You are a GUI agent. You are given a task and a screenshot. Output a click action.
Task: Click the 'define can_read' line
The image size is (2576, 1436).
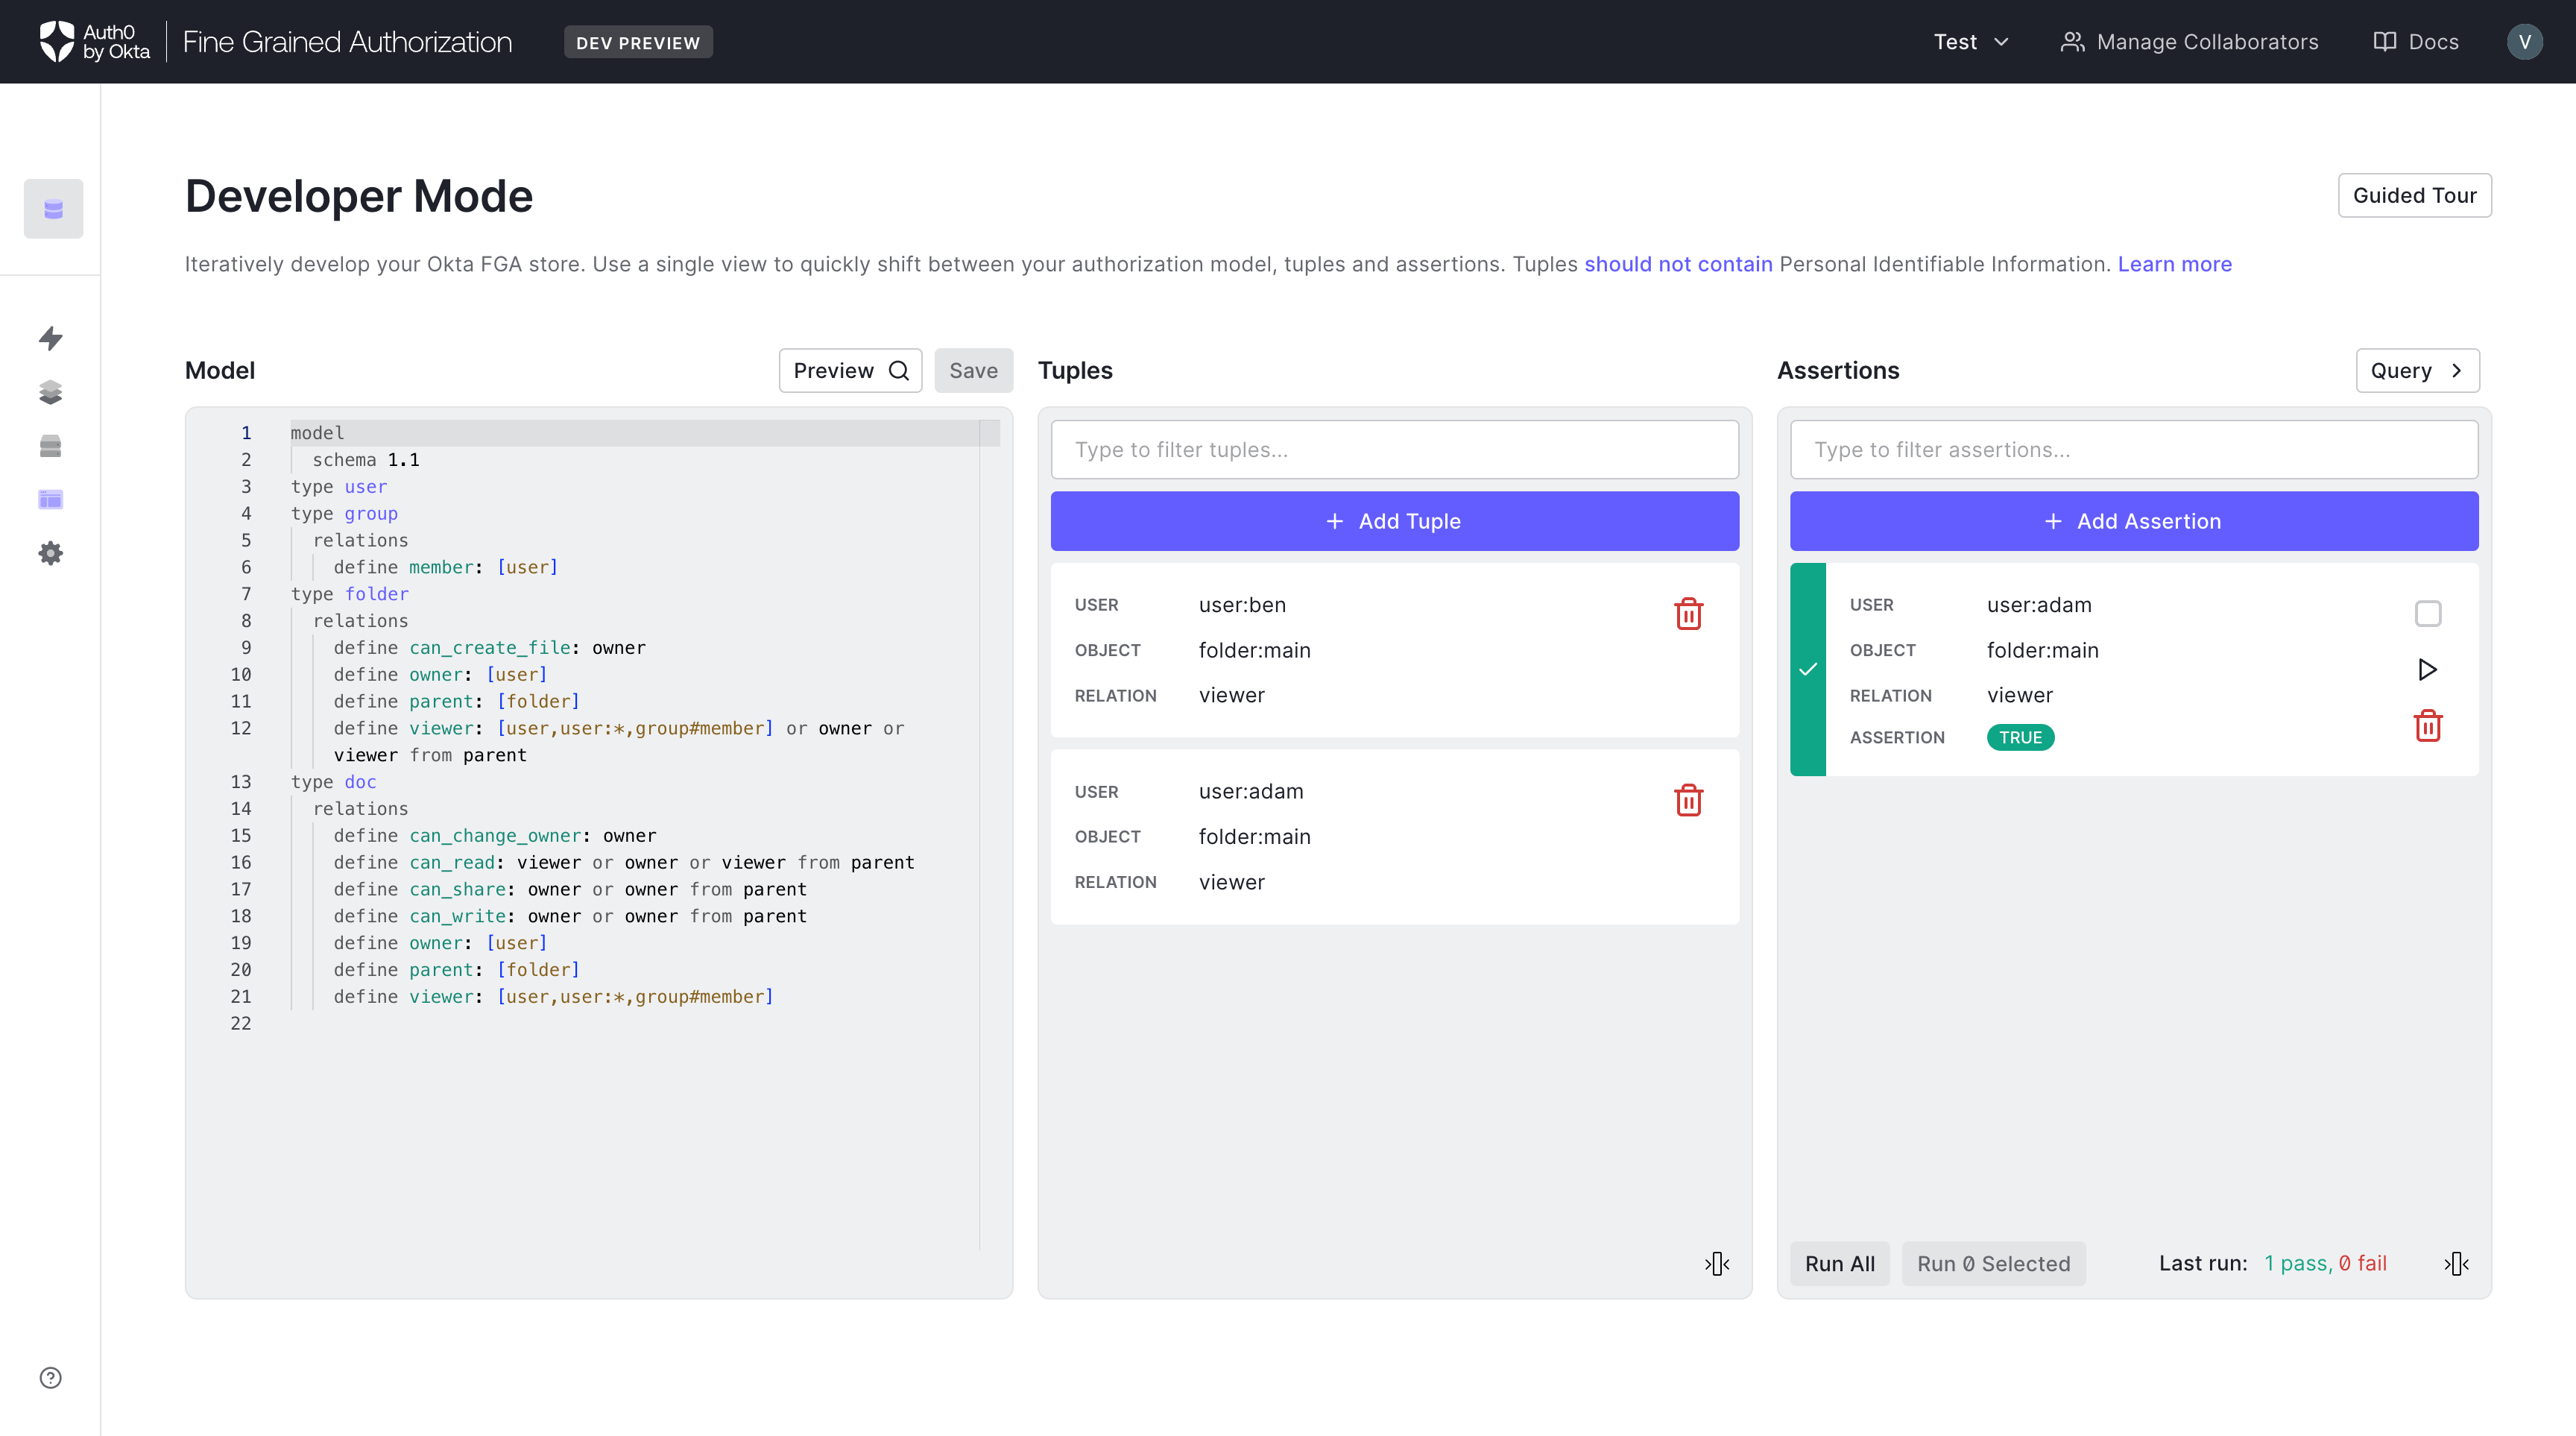pos(624,863)
